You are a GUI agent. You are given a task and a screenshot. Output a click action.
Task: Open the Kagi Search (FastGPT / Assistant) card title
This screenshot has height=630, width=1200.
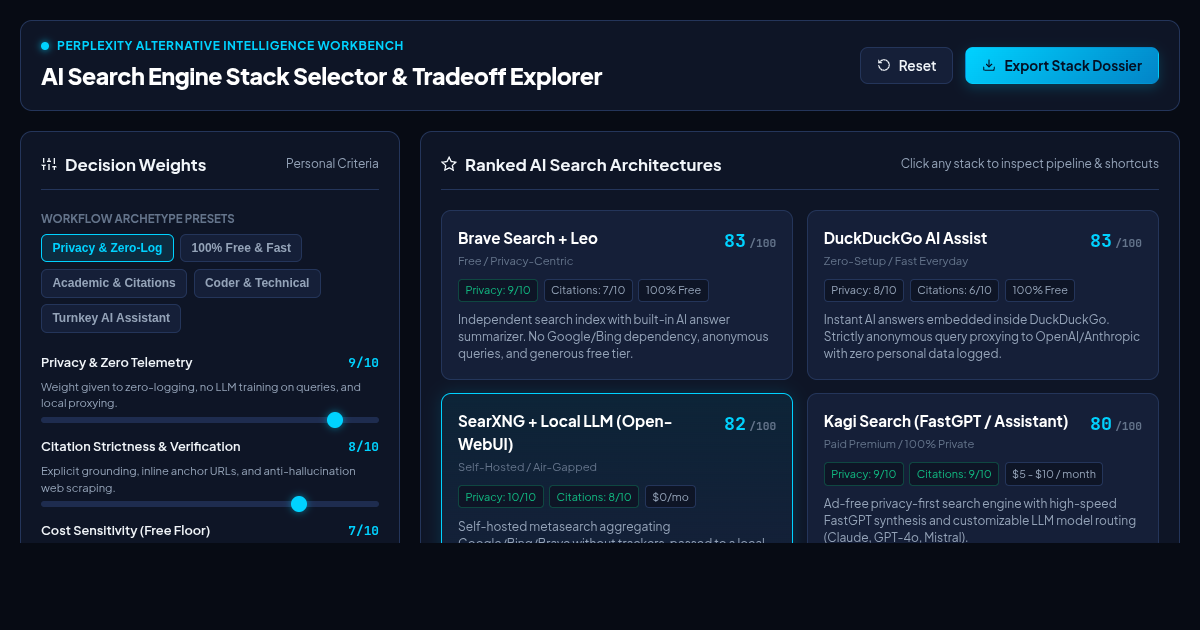[946, 421]
